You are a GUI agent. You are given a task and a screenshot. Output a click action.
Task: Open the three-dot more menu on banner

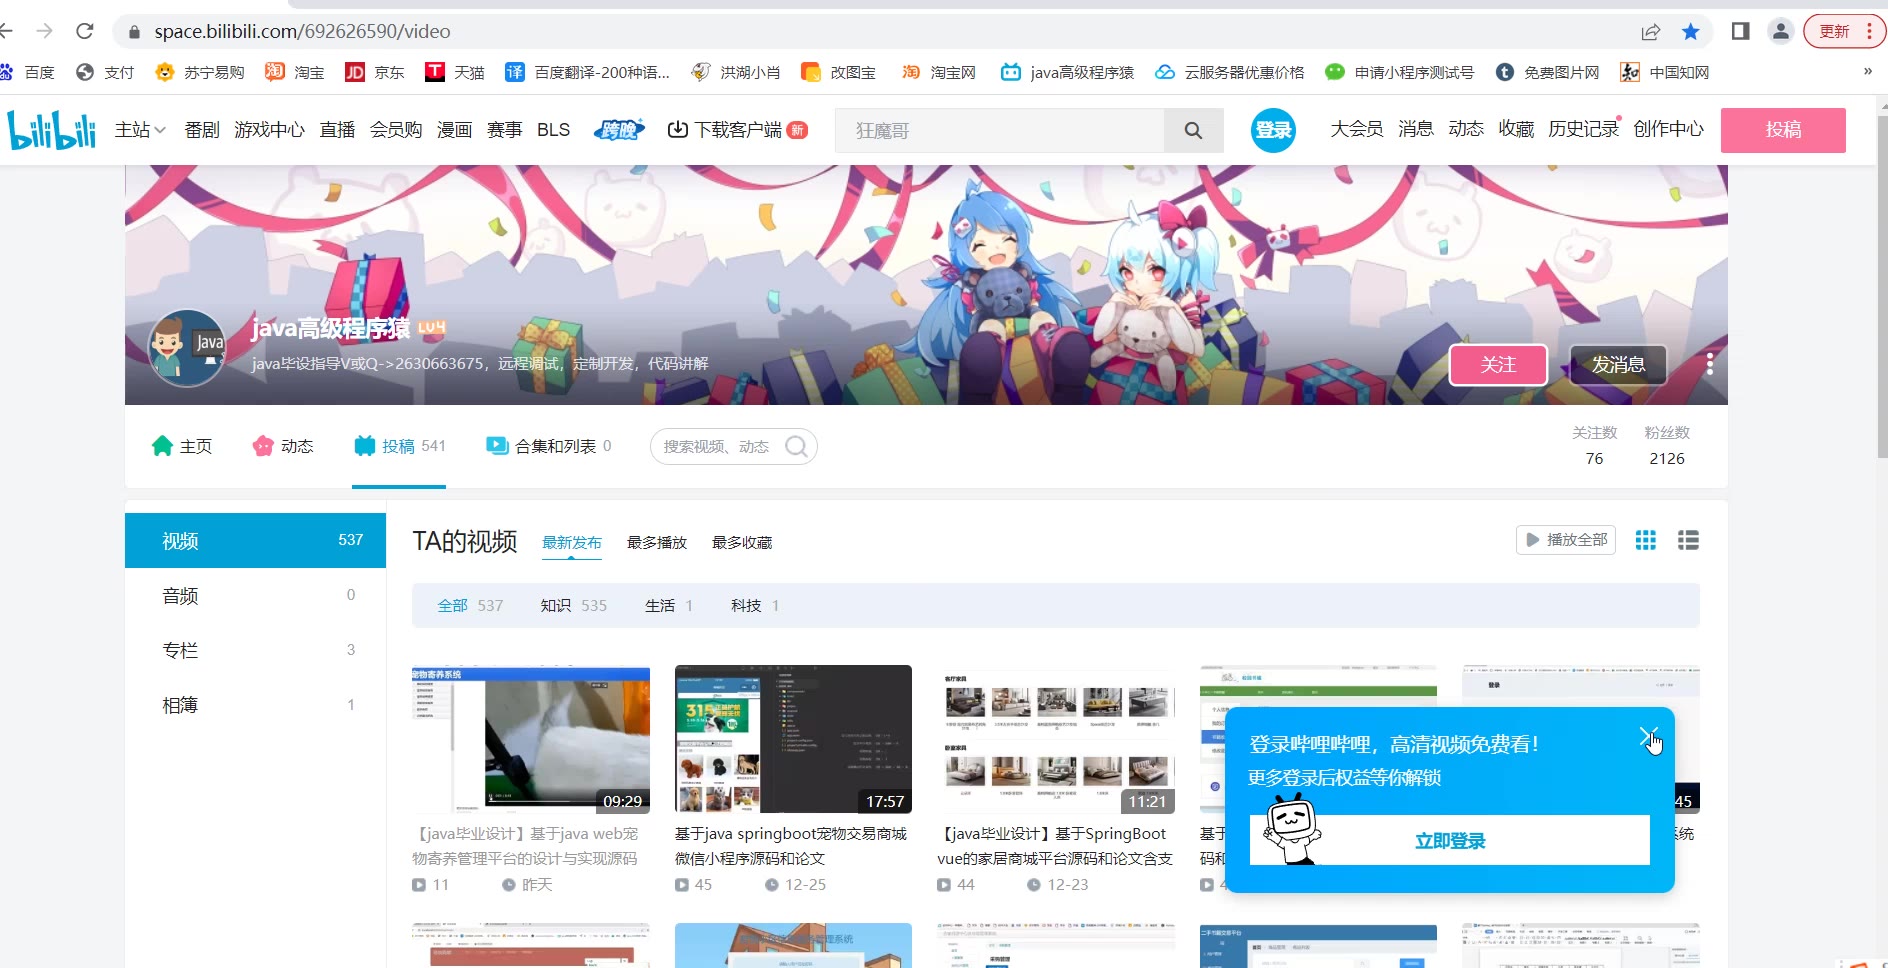[x=1710, y=364]
